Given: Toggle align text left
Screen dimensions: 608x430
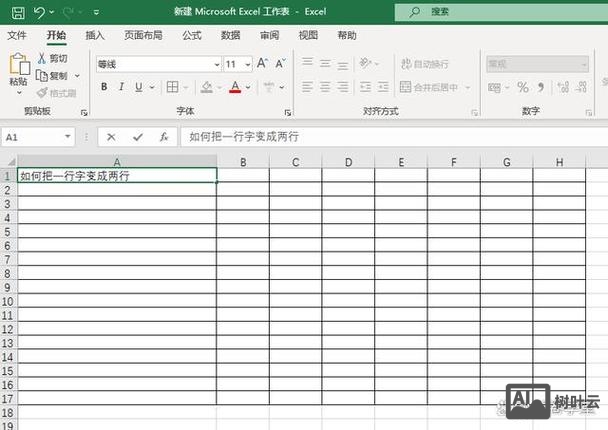Looking at the screenshot, I should tap(307, 87).
